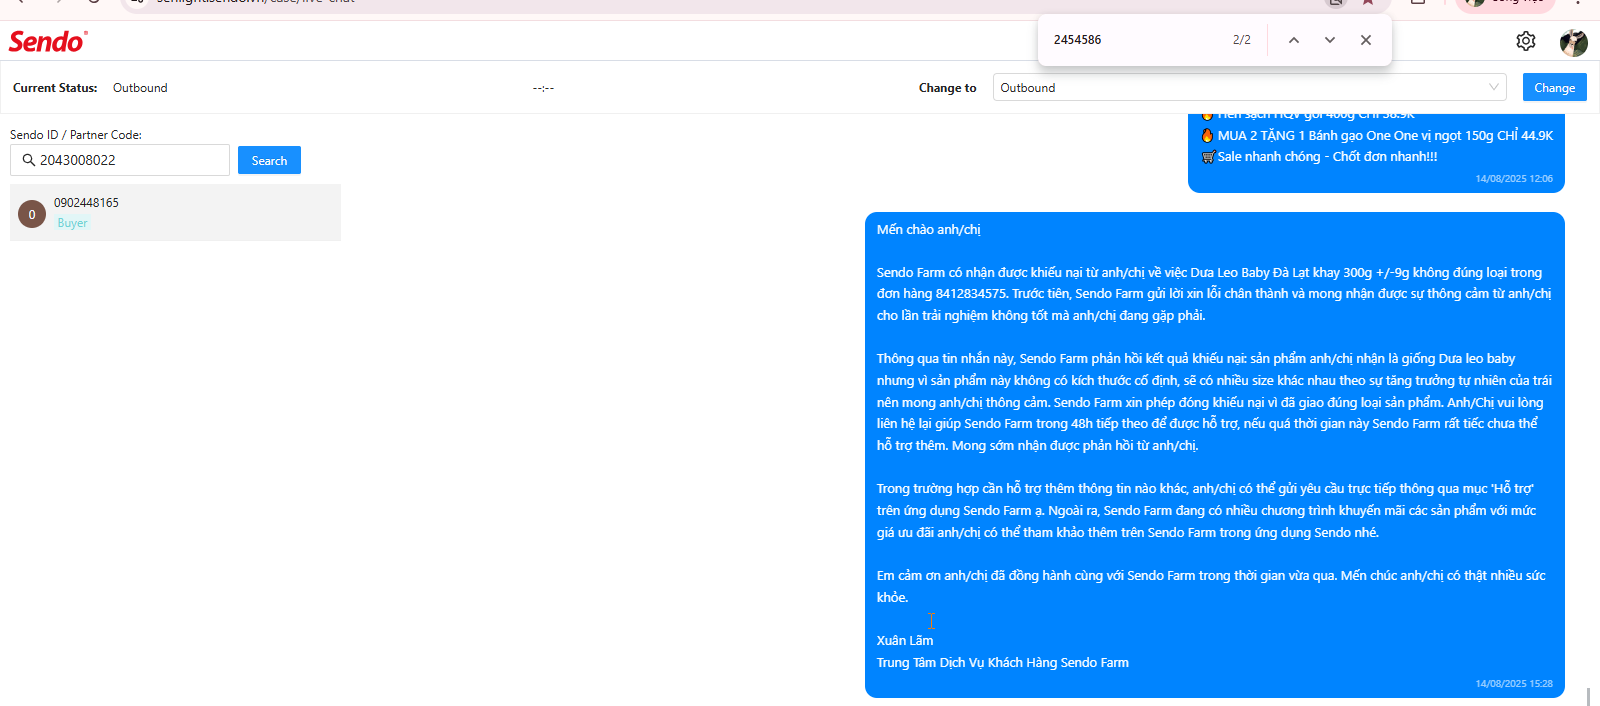This screenshot has width=1600, height=706.
Task: Click the chat scrollbar handle at bottom right
Action: pyautogui.click(x=1588, y=695)
